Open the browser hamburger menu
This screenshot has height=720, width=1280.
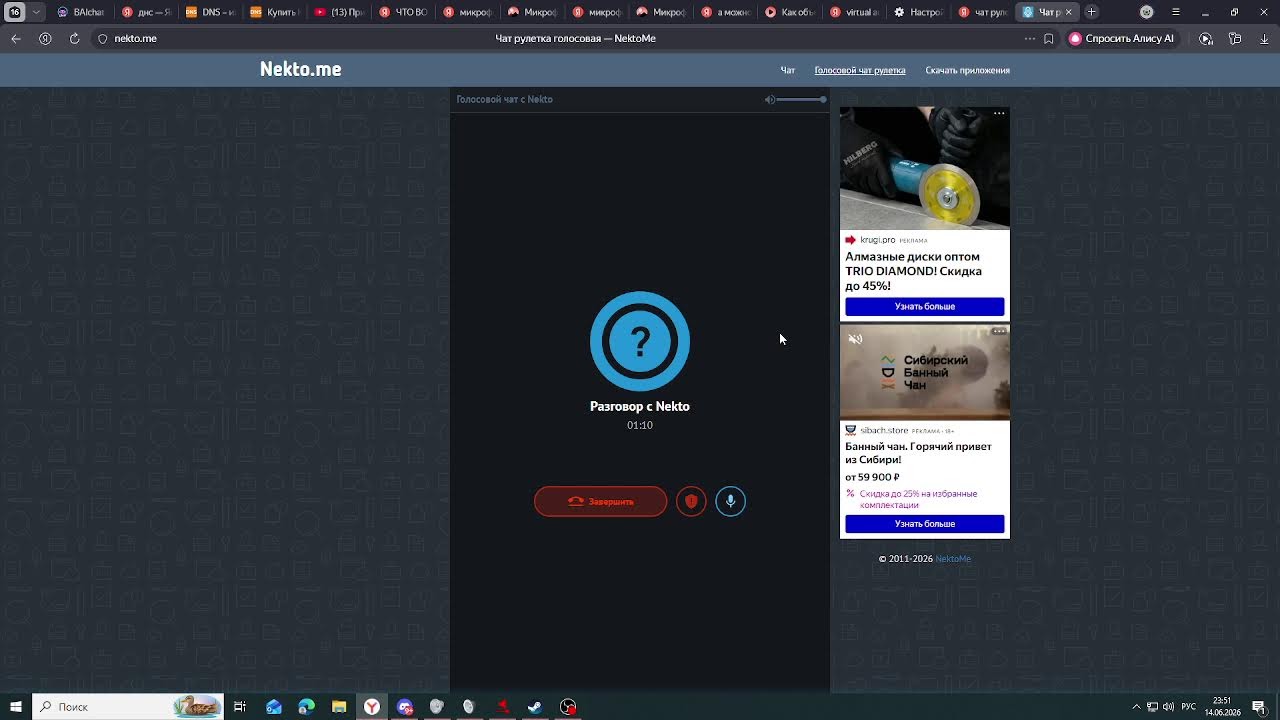click(x=1175, y=12)
